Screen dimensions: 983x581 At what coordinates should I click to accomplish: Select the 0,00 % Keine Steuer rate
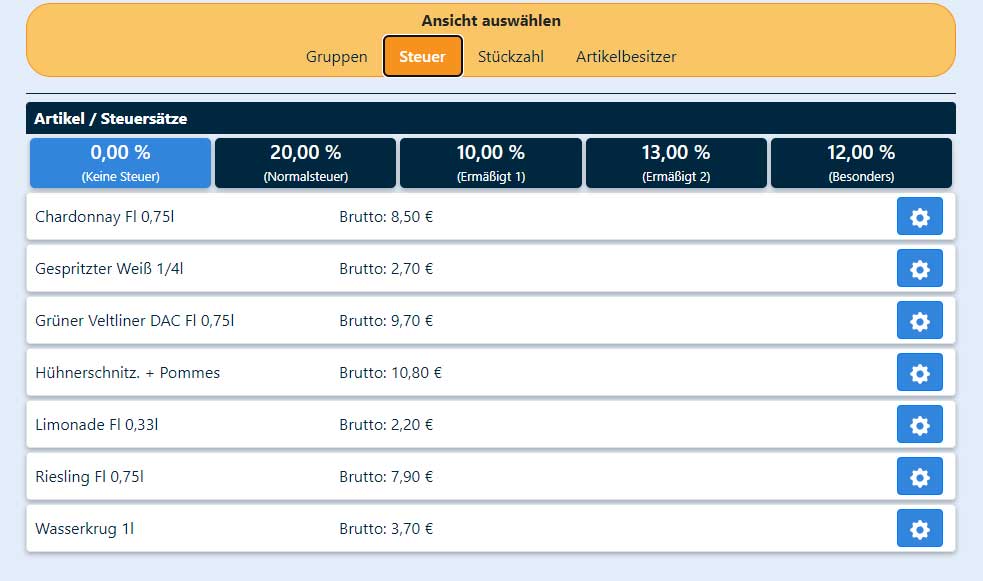pos(120,163)
